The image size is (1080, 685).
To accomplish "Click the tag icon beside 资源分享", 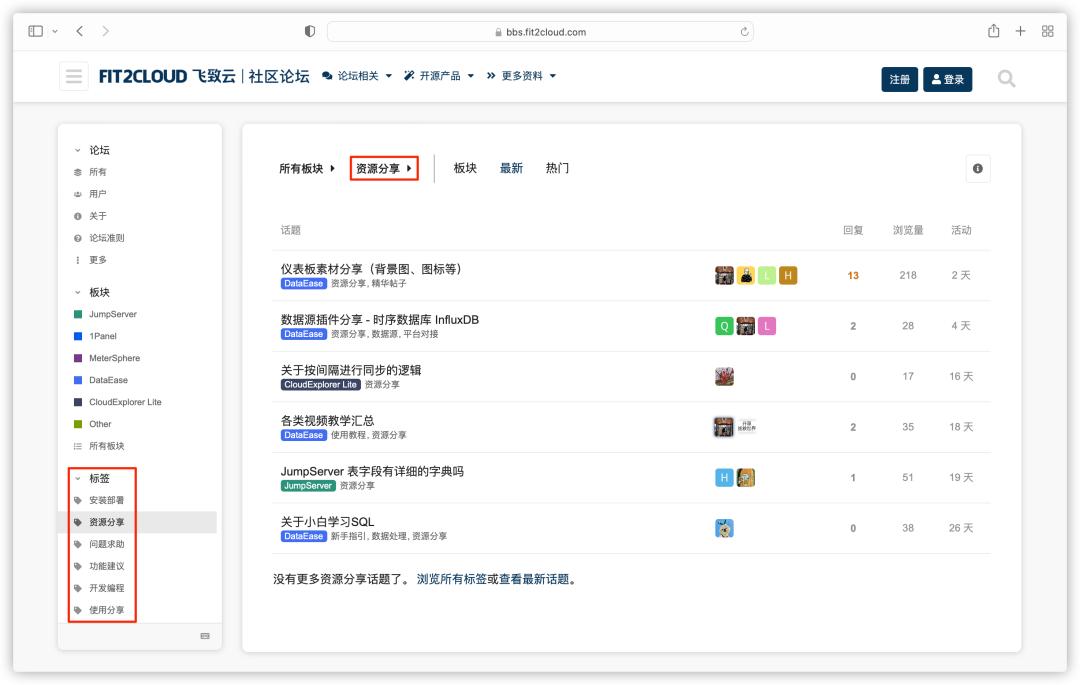I will (x=79, y=523).
